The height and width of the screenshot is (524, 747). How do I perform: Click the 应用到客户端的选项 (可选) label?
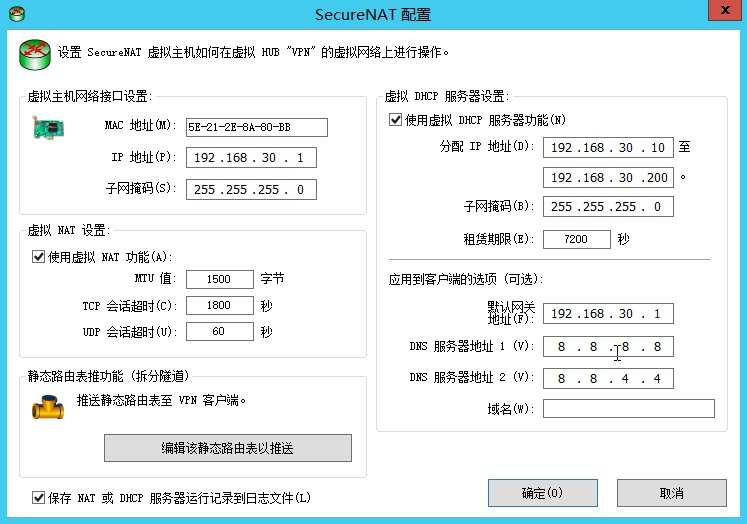pyautogui.click(x=465, y=279)
